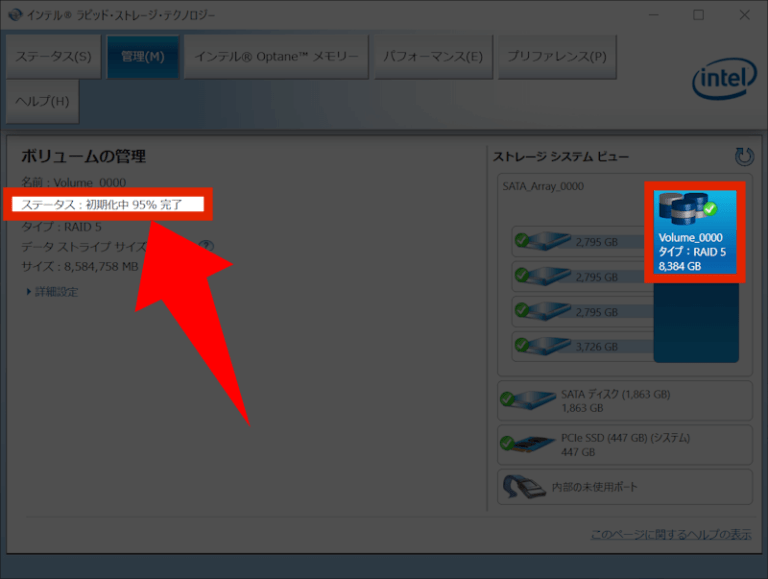Switch to the ステータス(S) tab

(53, 56)
